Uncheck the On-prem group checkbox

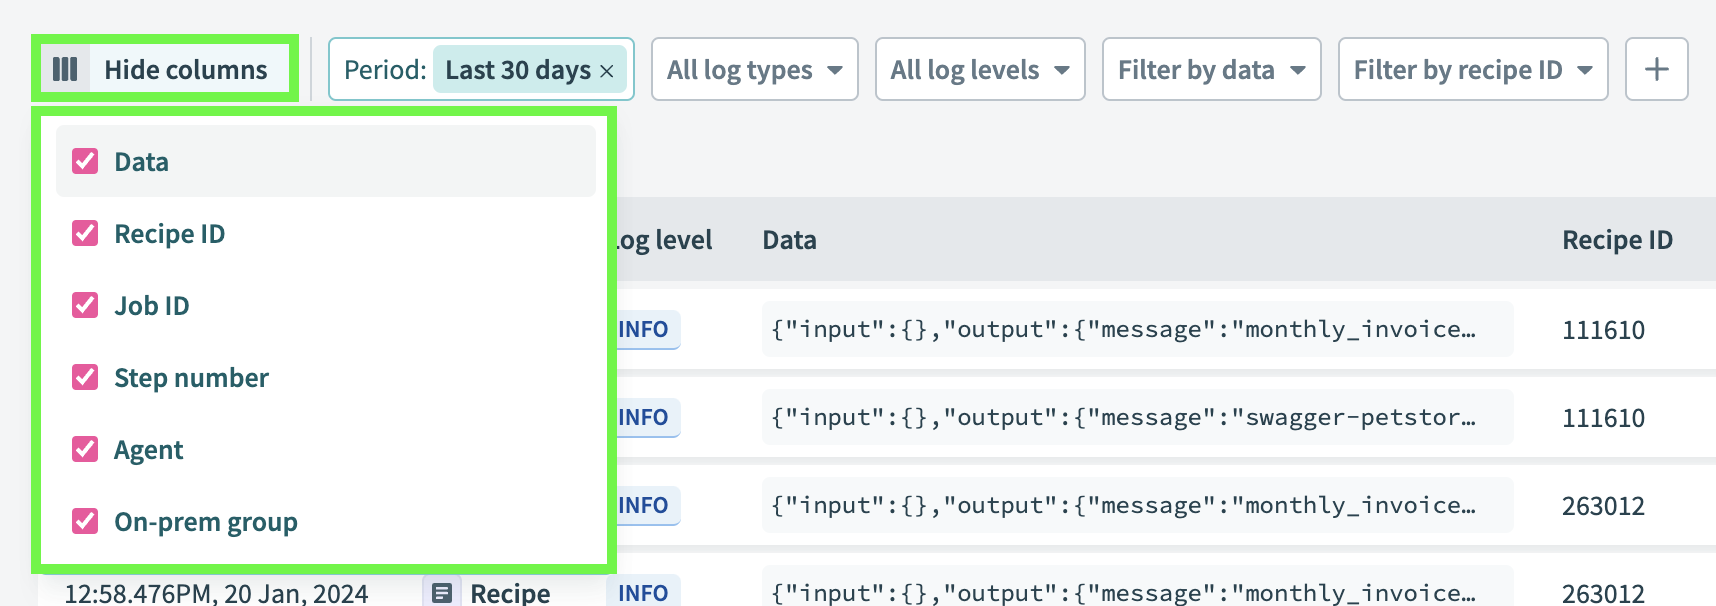tap(85, 521)
